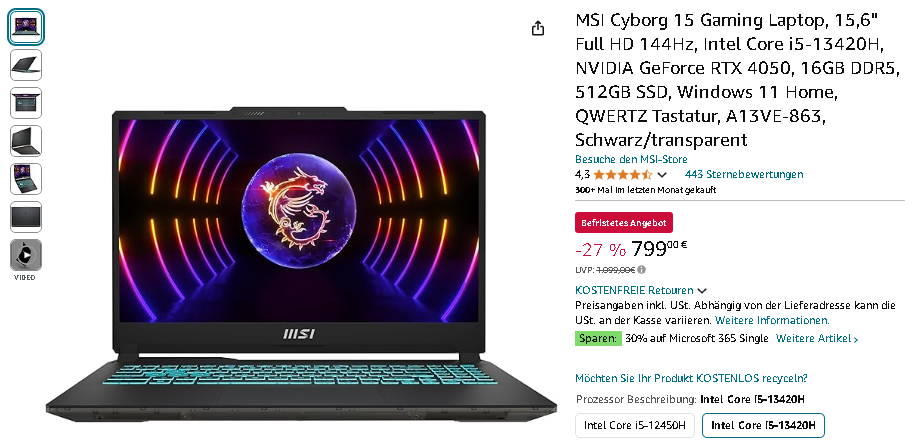Screen dimensions: 921x444
Task: Click the Befristetes Angebot red badge
Action: 624,223
